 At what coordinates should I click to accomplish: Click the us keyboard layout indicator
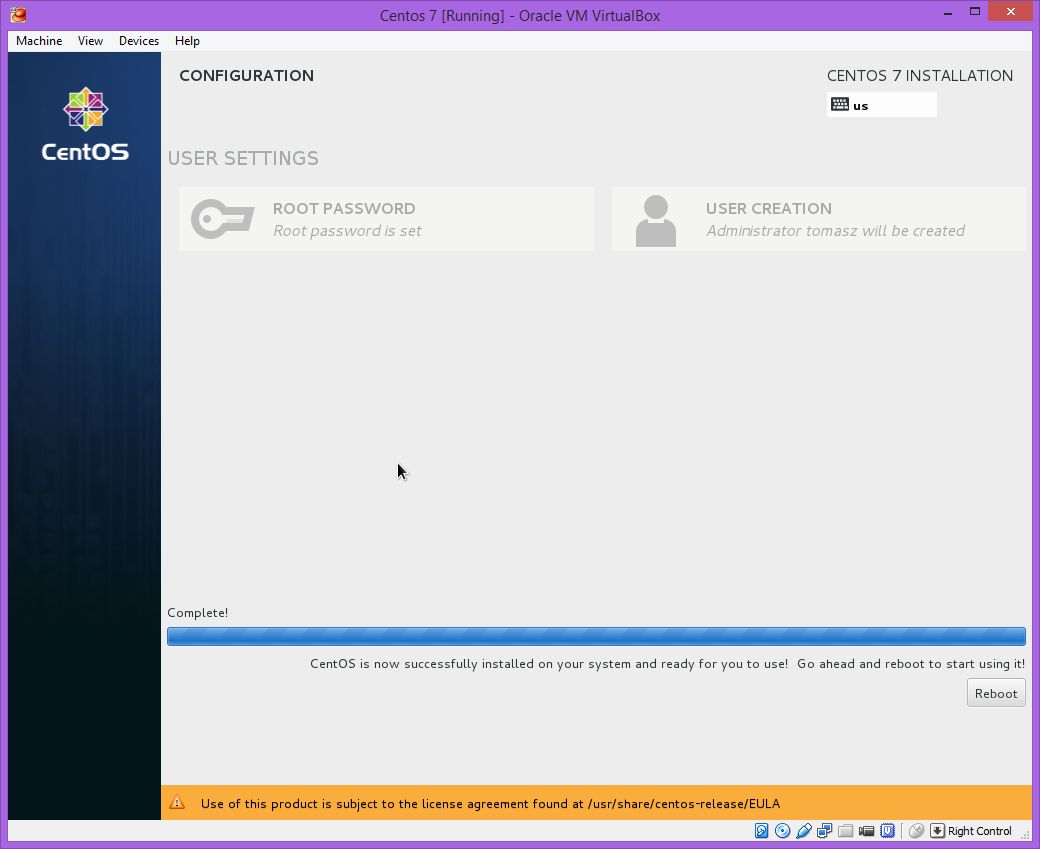click(x=881, y=105)
